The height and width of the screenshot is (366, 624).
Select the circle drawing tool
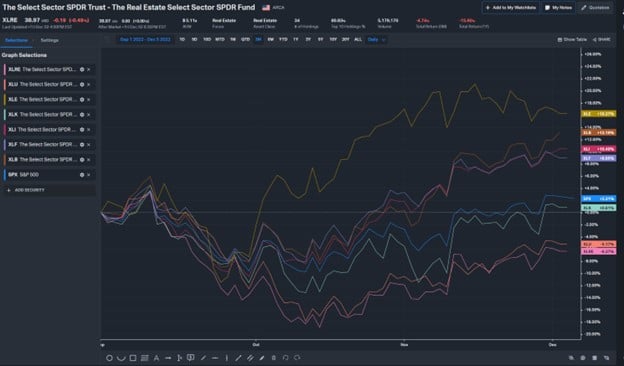pos(109,358)
